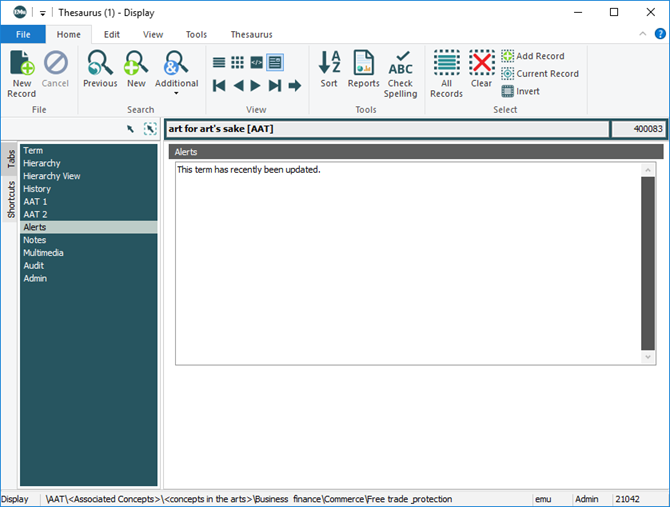Open the Quick Access Toolbar dropdown
The width and height of the screenshot is (670, 507).
(x=43, y=13)
